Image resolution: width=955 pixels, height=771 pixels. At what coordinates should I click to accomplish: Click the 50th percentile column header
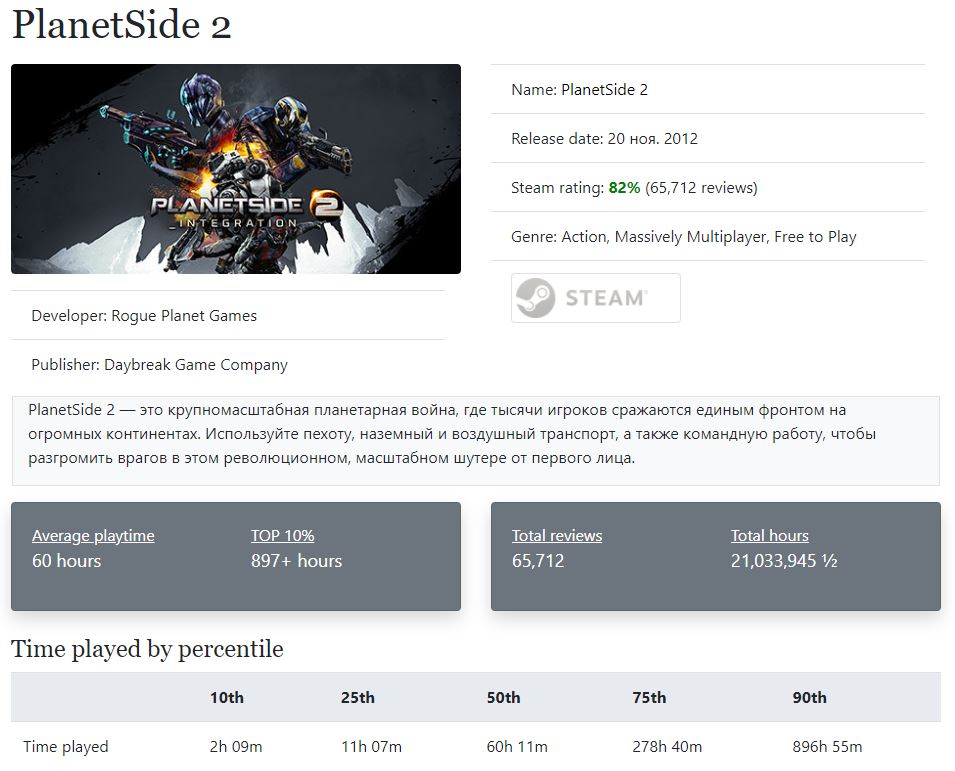[x=504, y=698]
